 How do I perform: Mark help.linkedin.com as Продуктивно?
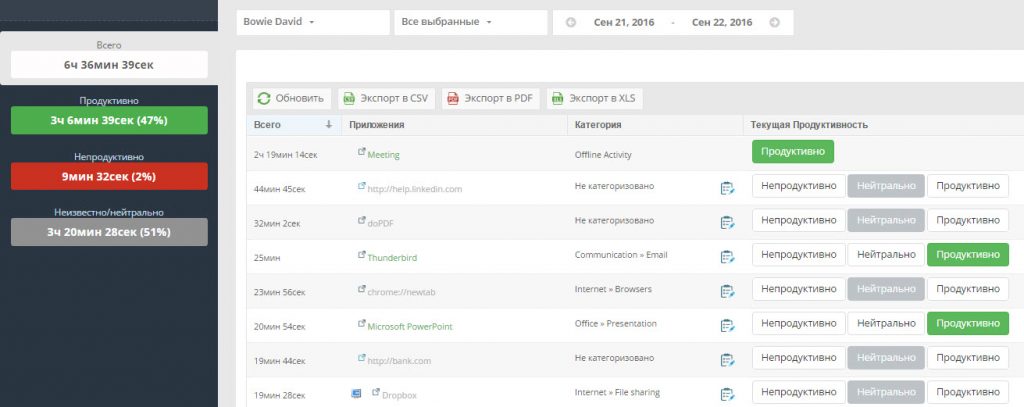pos(968,186)
